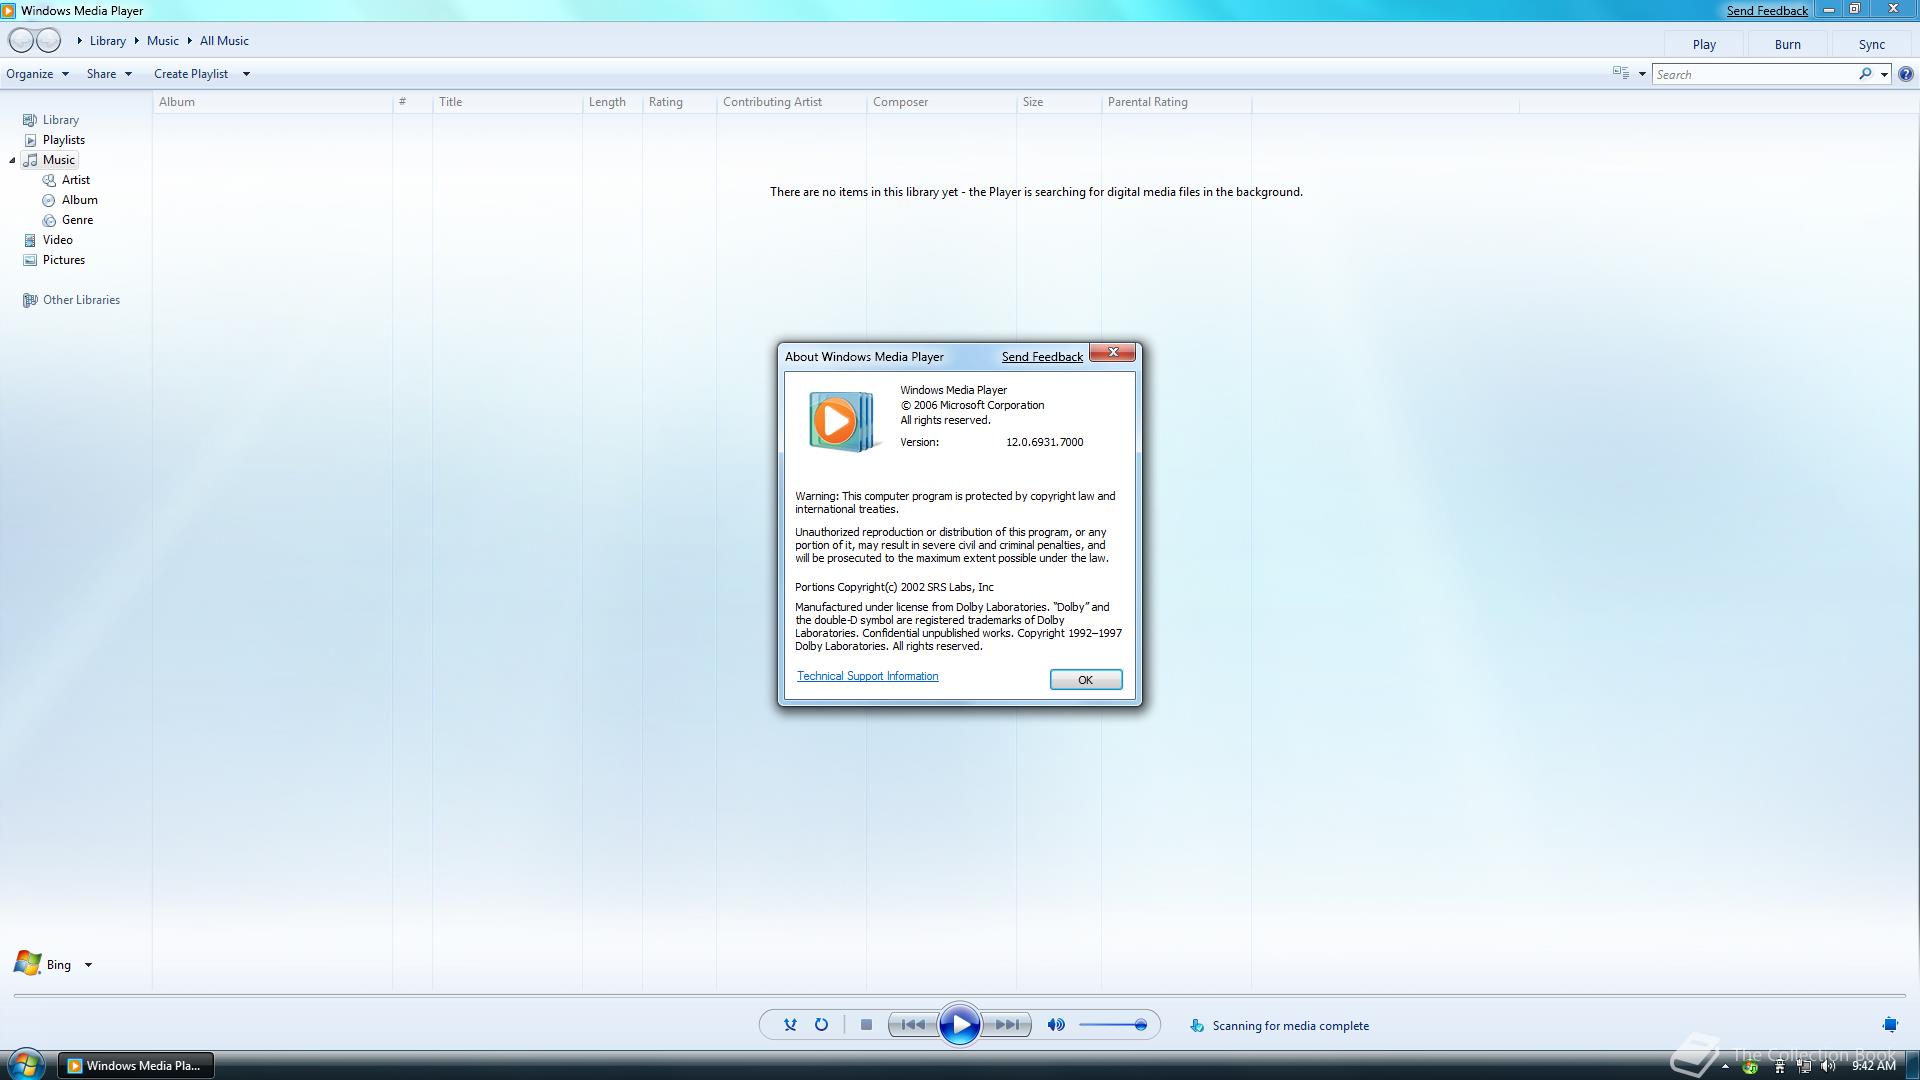Viewport: 1920px width, 1080px height.
Task: Open the Album view under Music
Action: [70, 200]
